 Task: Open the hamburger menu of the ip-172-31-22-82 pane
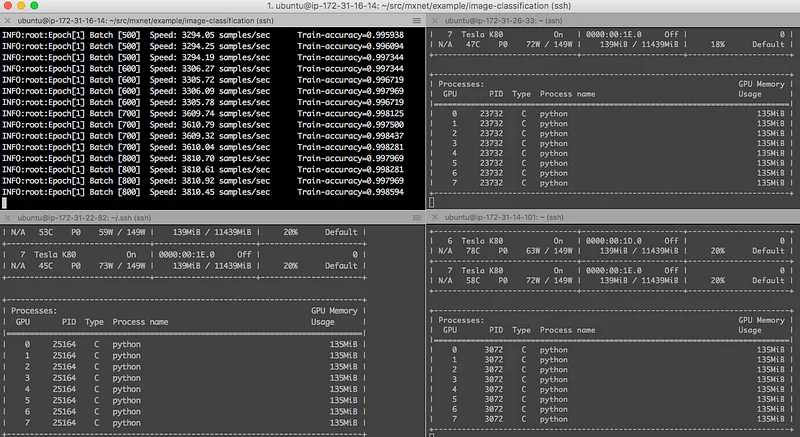pos(417,218)
